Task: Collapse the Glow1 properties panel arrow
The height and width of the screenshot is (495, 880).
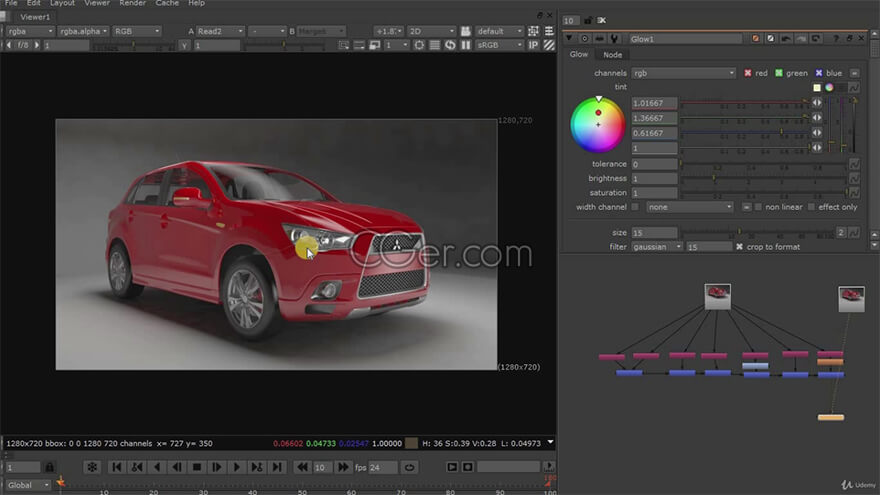Action: click(569, 38)
